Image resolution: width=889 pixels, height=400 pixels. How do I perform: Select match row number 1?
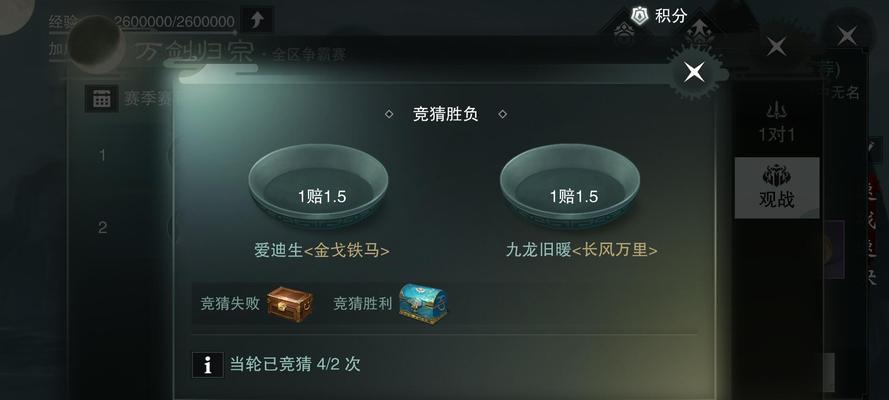[x=102, y=155]
